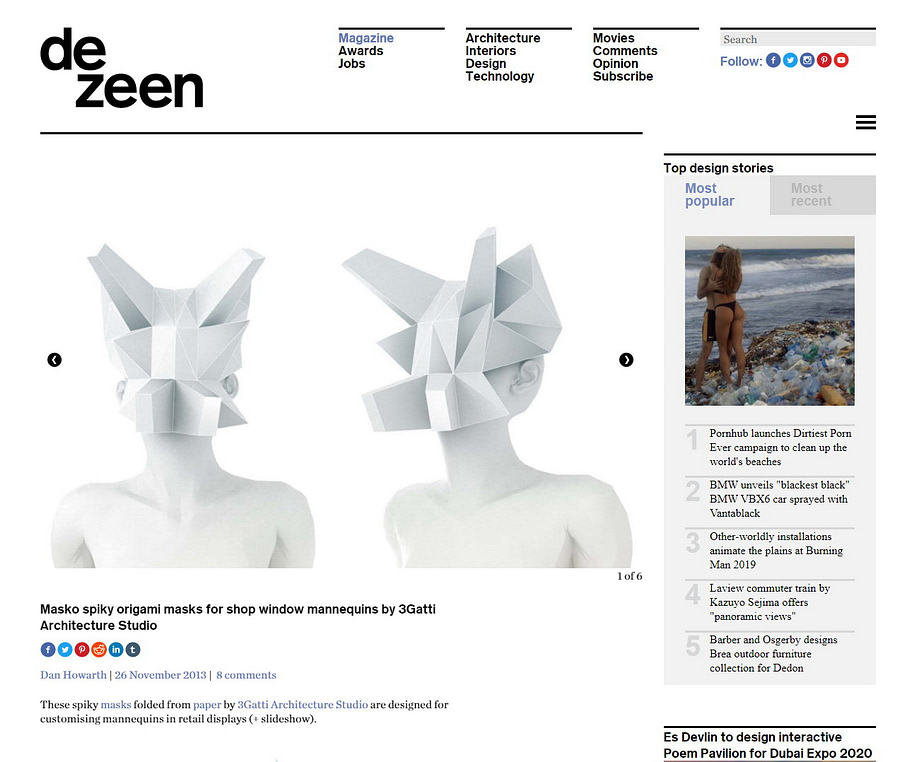Share article on Tumblr icon
The image size is (900, 762).
click(x=133, y=650)
